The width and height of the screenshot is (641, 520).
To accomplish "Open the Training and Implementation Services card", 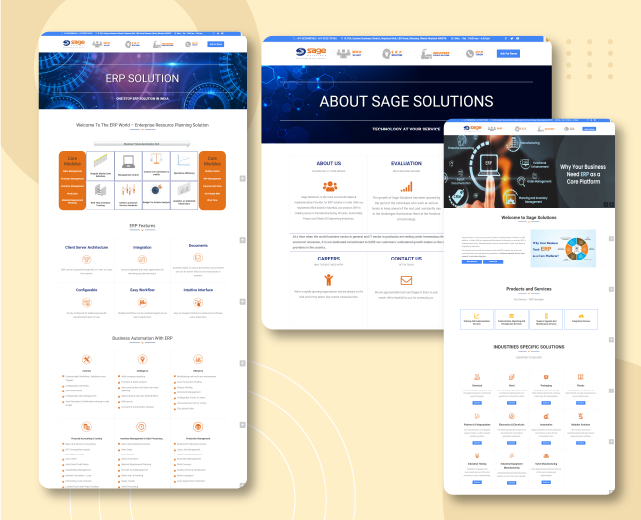I will click(477, 319).
